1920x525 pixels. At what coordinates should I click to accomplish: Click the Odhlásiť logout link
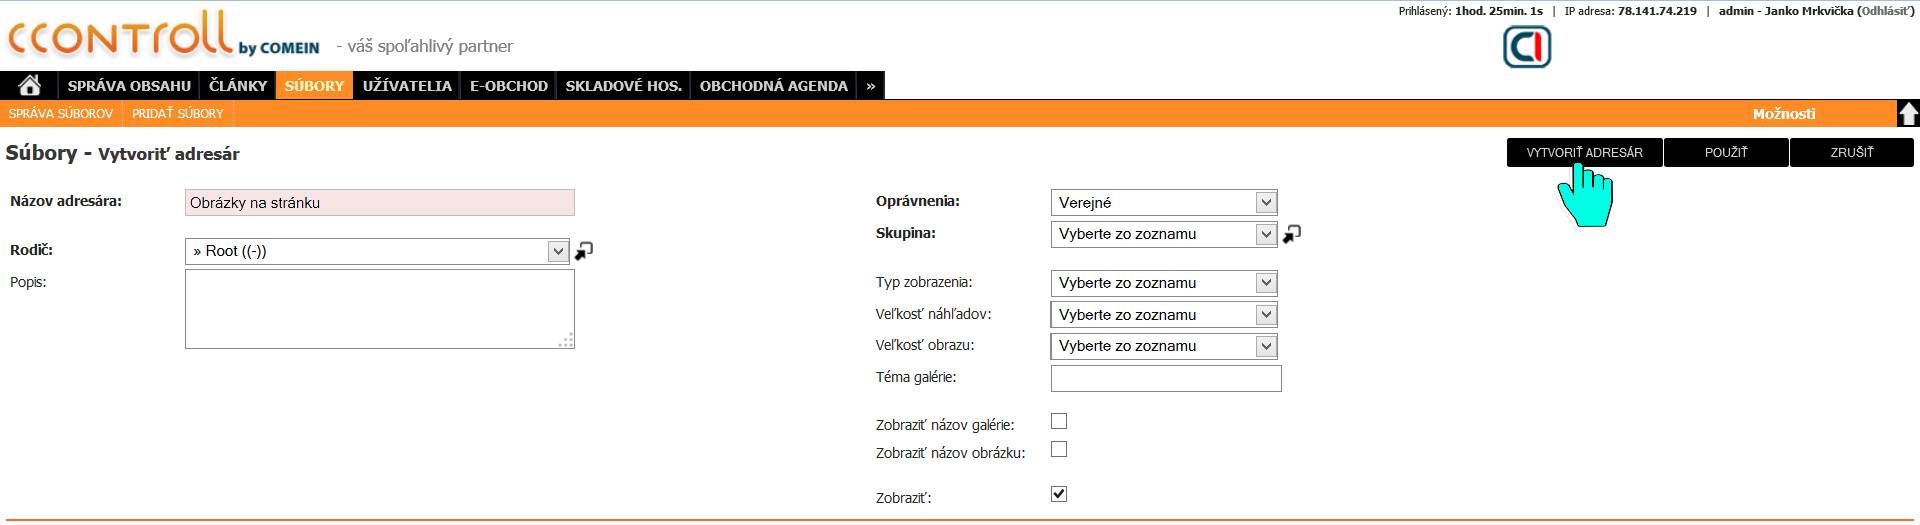[1885, 11]
